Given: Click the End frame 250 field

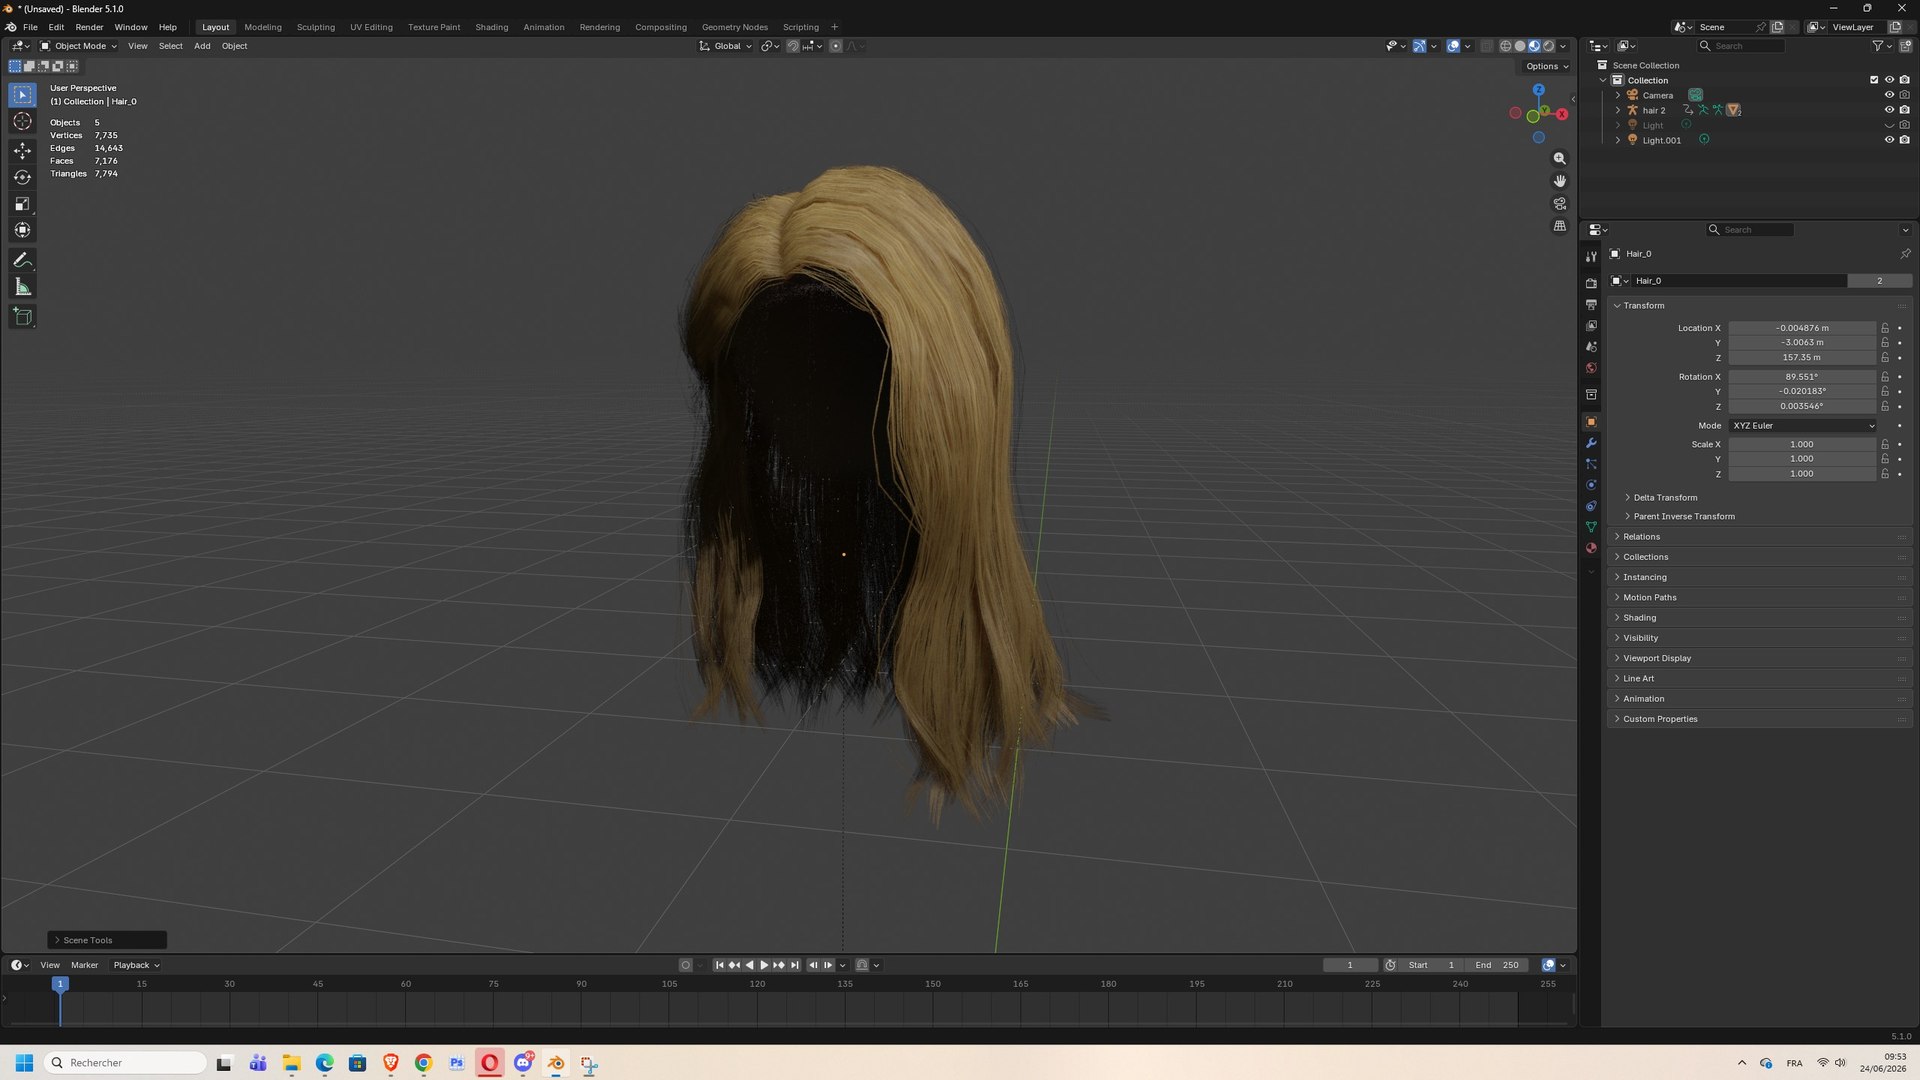Looking at the screenshot, I should tap(1497, 966).
